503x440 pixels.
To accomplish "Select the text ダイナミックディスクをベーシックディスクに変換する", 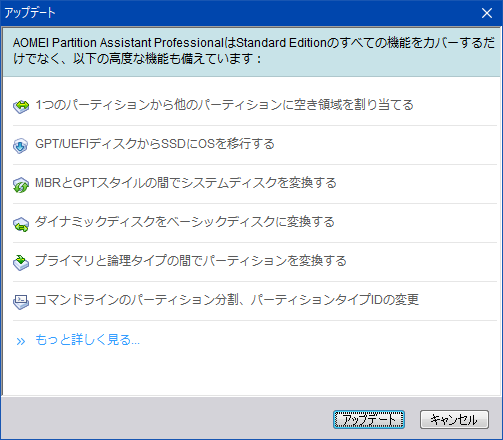I will pyautogui.click(x=185, y=222).
